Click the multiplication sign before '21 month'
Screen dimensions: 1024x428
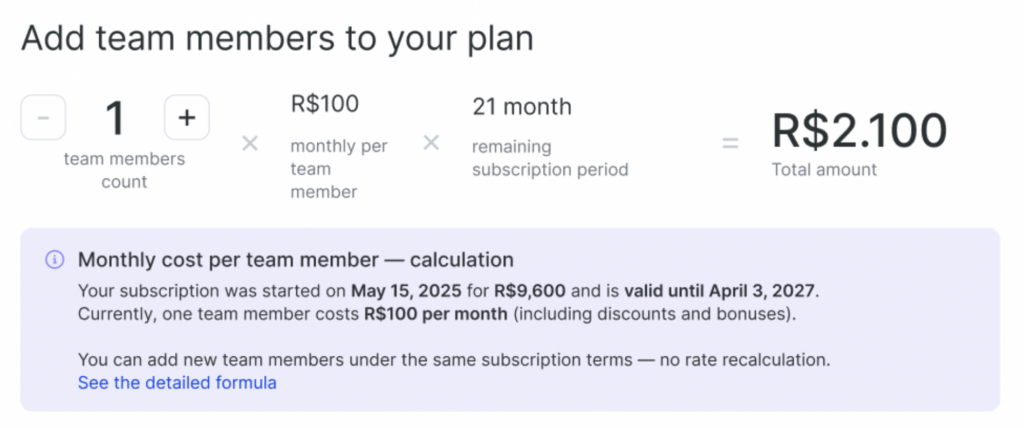(431, 144)
